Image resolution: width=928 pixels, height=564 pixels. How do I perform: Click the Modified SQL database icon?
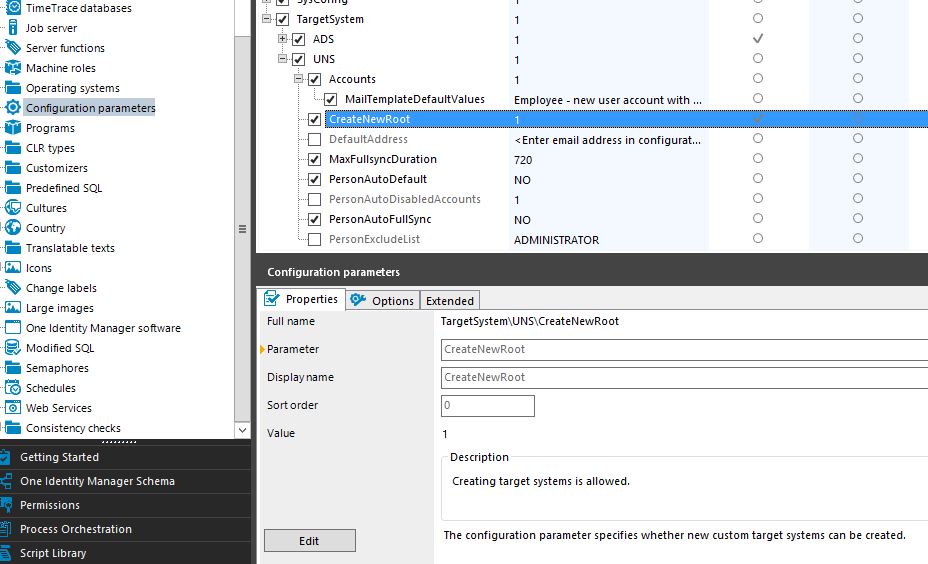(12, 348)
